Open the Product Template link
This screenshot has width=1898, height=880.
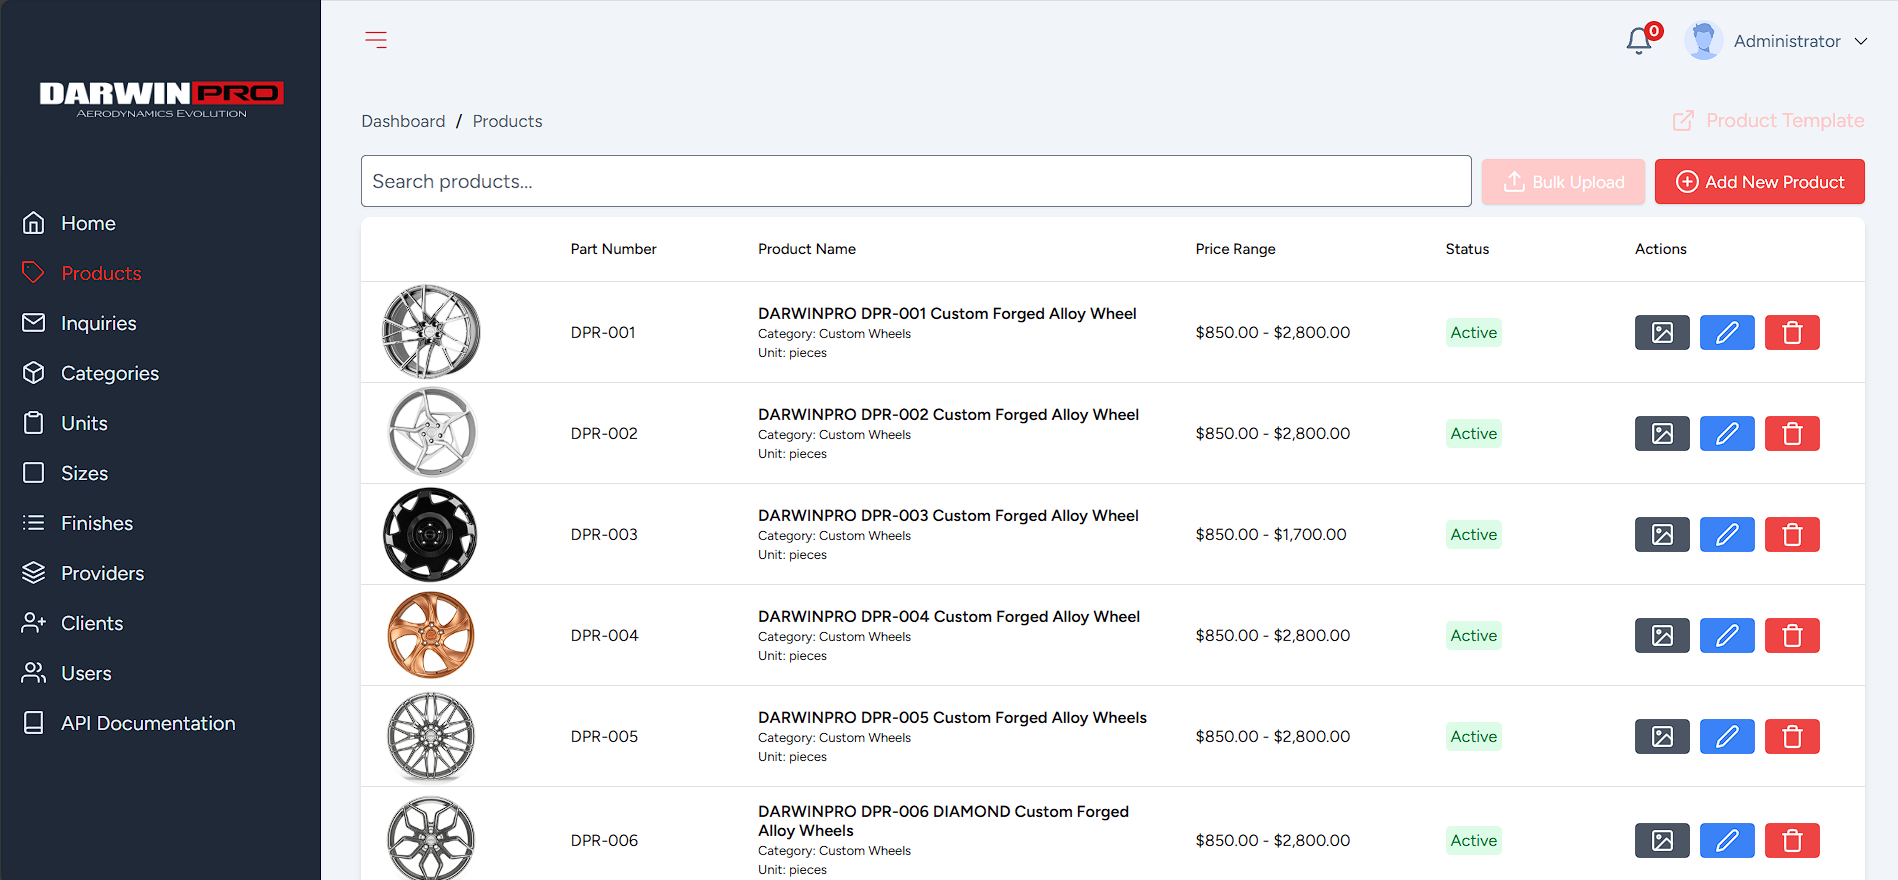(x=1768, y=121)
